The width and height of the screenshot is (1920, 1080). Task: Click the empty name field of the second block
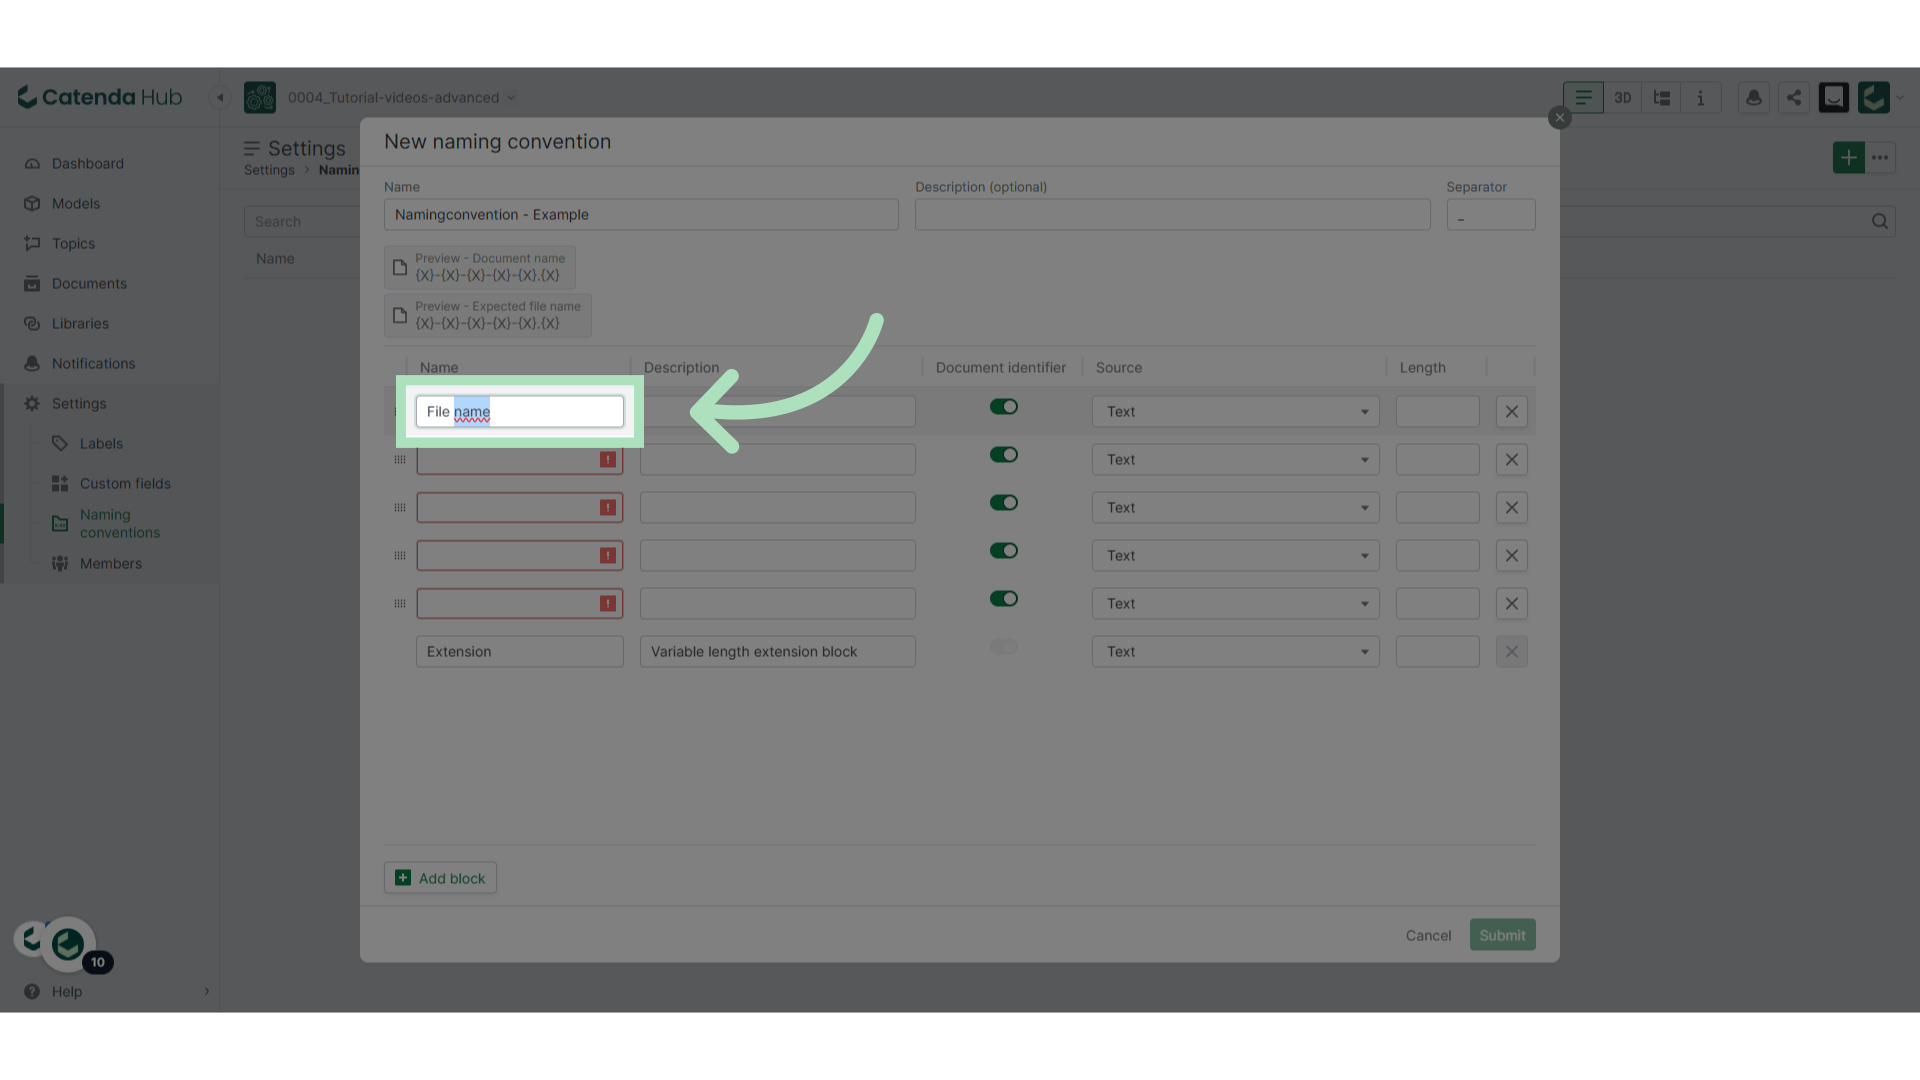(x=520, y=459)
